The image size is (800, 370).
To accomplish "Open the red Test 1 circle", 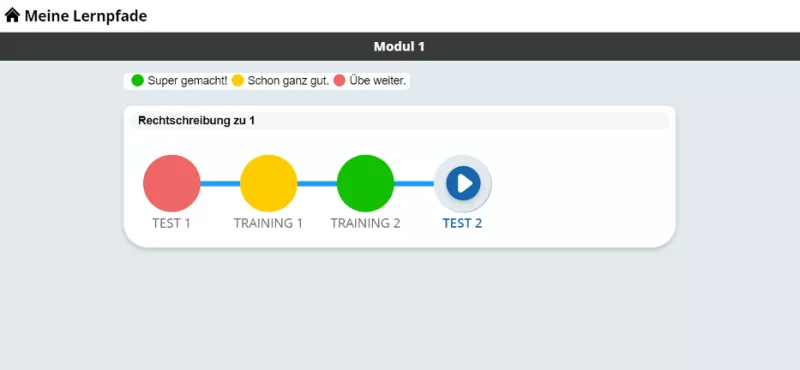I will tap(172, 183).
